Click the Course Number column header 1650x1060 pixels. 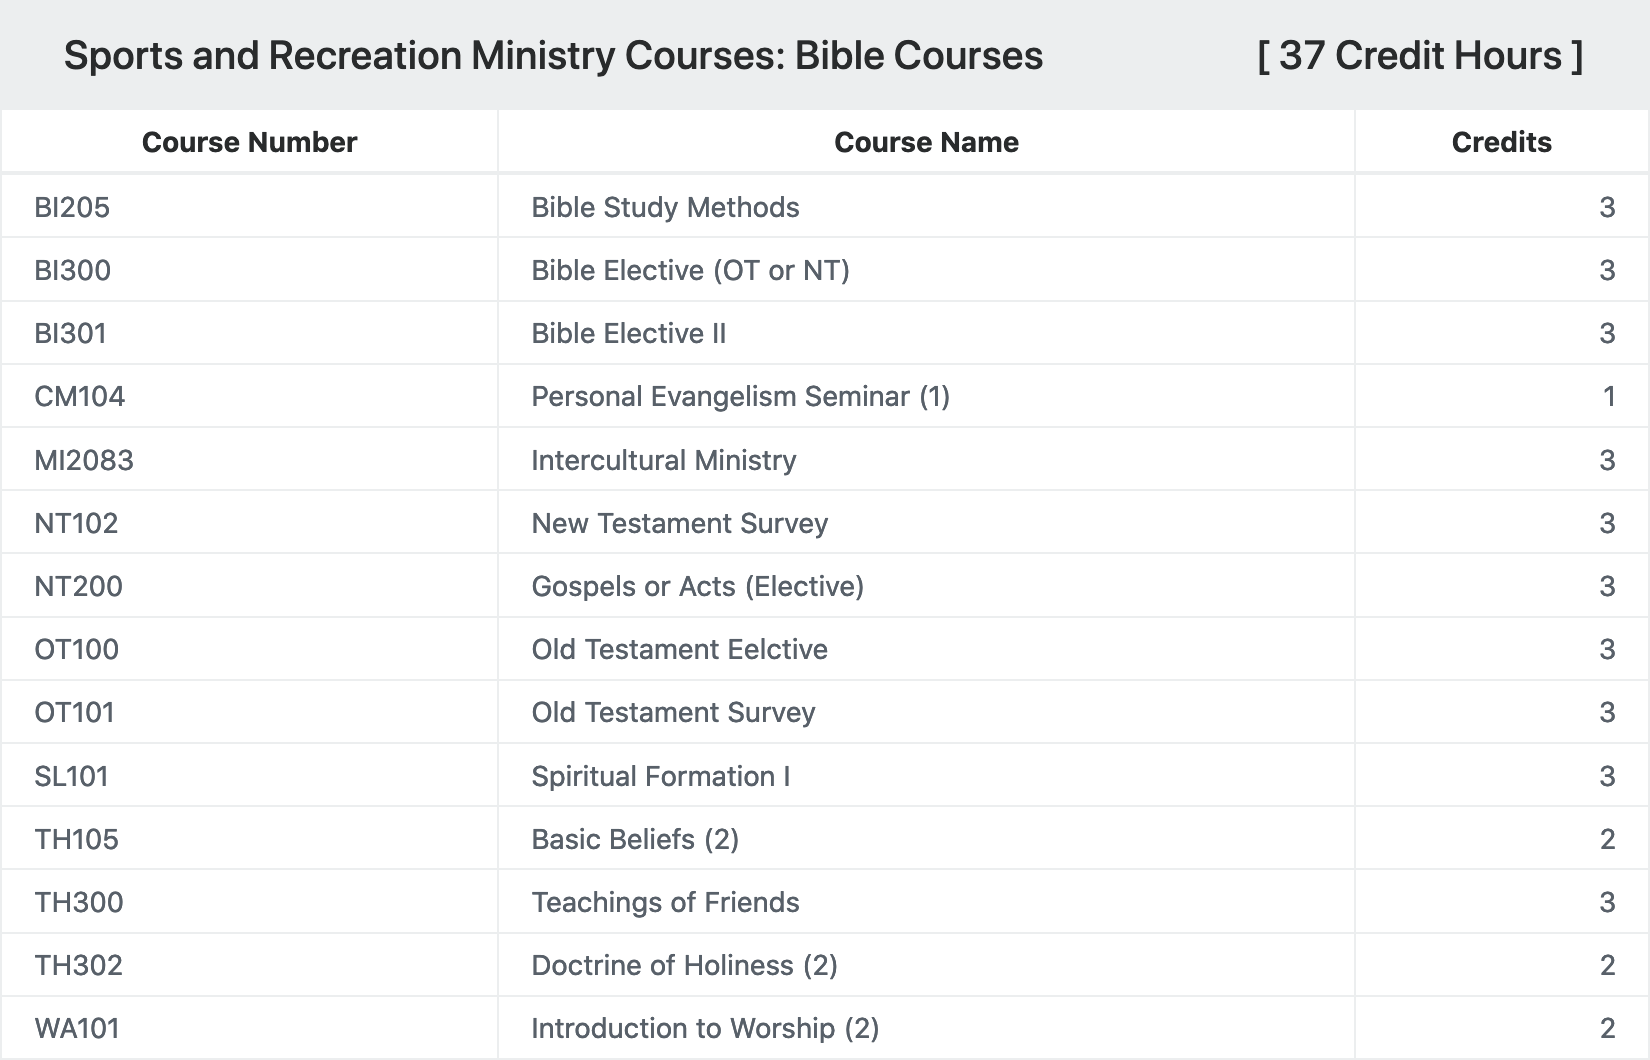tap(249, 142)
